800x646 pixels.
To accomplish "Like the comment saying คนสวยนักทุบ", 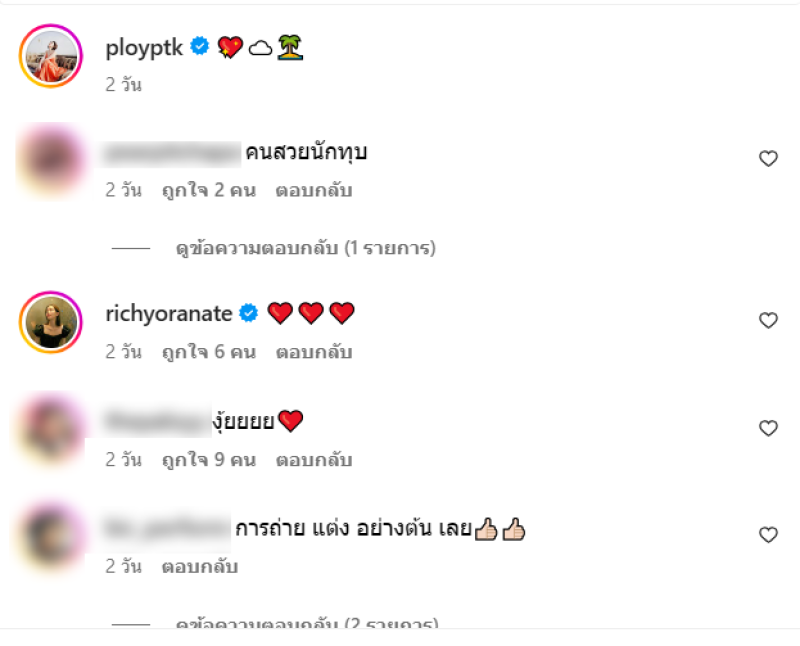I will click(x=768, y=159).
